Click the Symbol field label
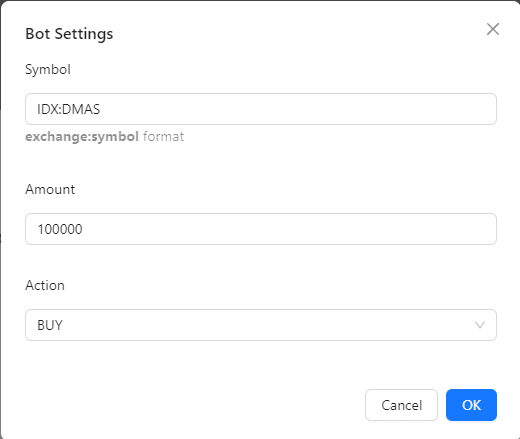Viewport: 520px width, 439px height. point(48,69)
